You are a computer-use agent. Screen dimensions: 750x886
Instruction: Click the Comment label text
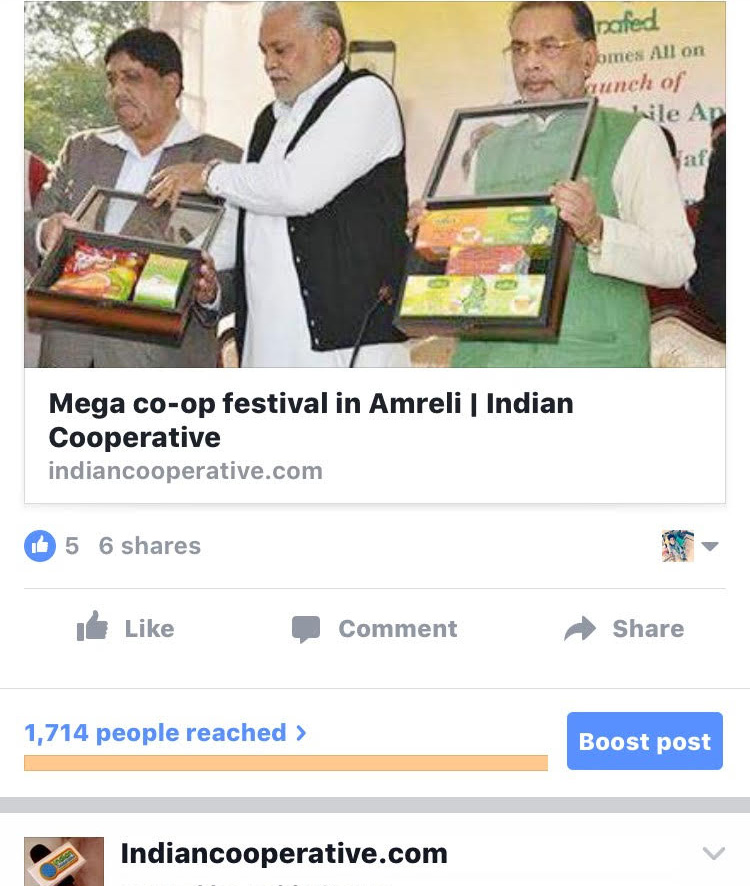(398, 629)
